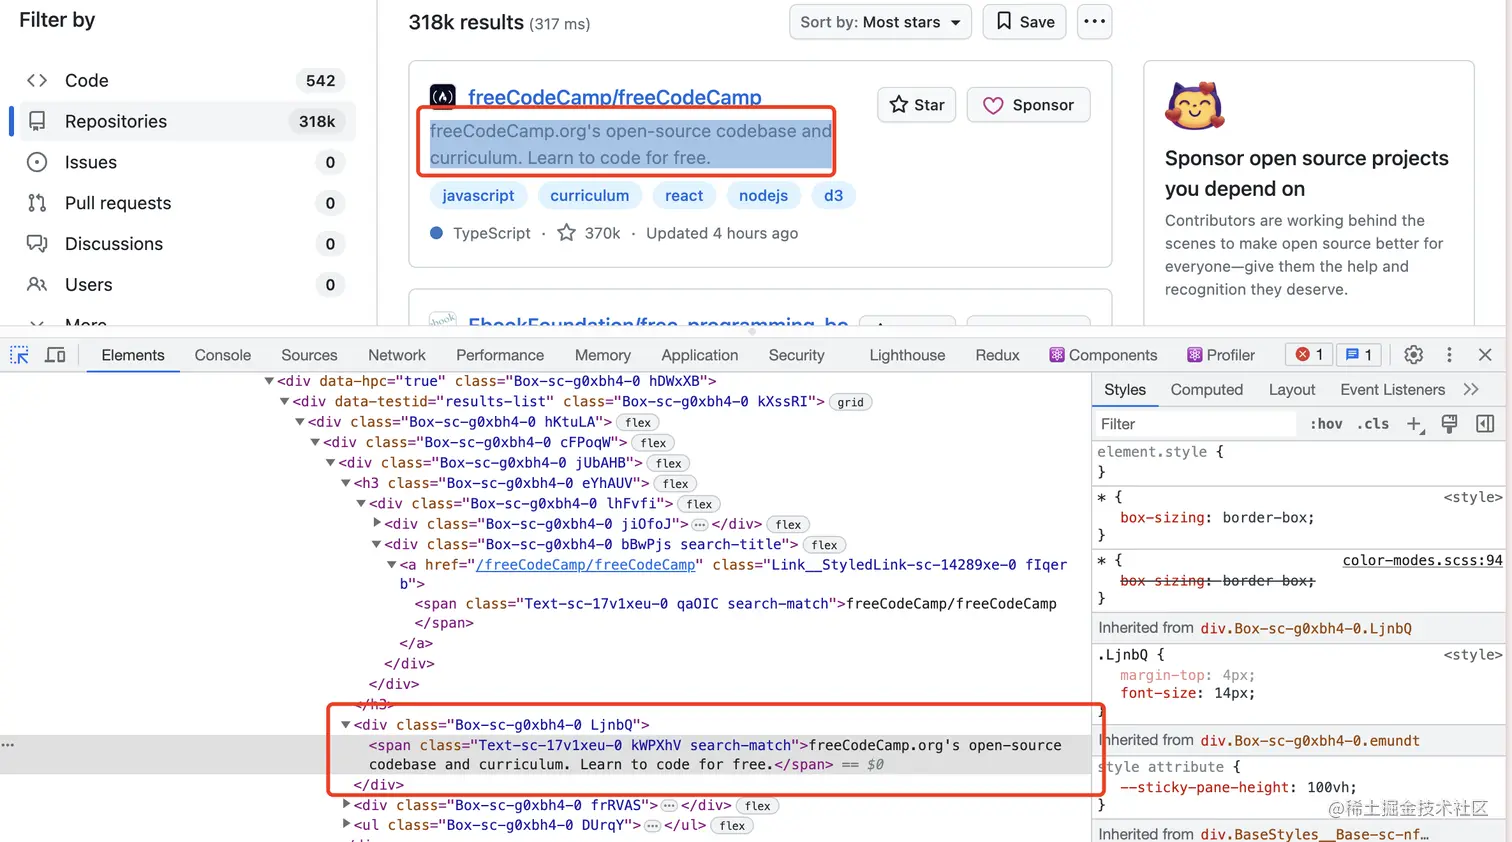1512x842 pixels.
Task: Switch to the Console tab
Action: click(x=223, y=355)
